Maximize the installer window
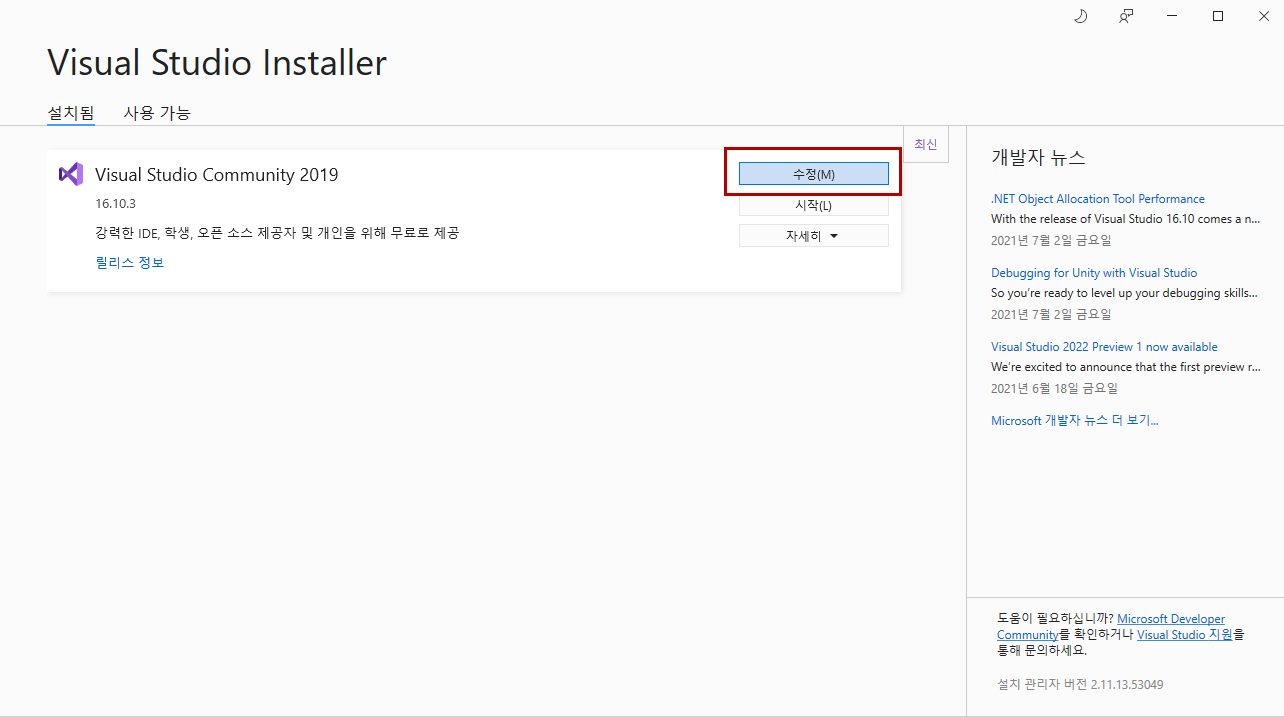This screenshot has height=717, width=1284. (x=1218, y=16)
